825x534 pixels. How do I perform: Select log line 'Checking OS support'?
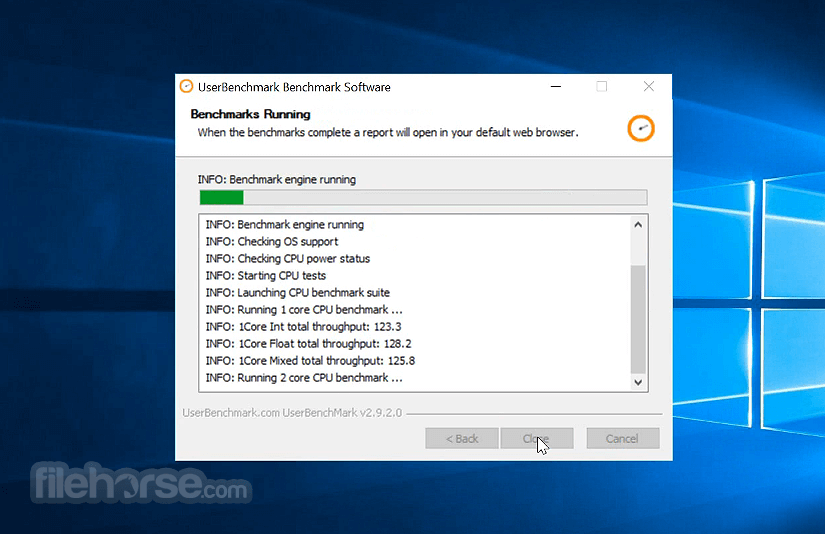tap(271, 241)
